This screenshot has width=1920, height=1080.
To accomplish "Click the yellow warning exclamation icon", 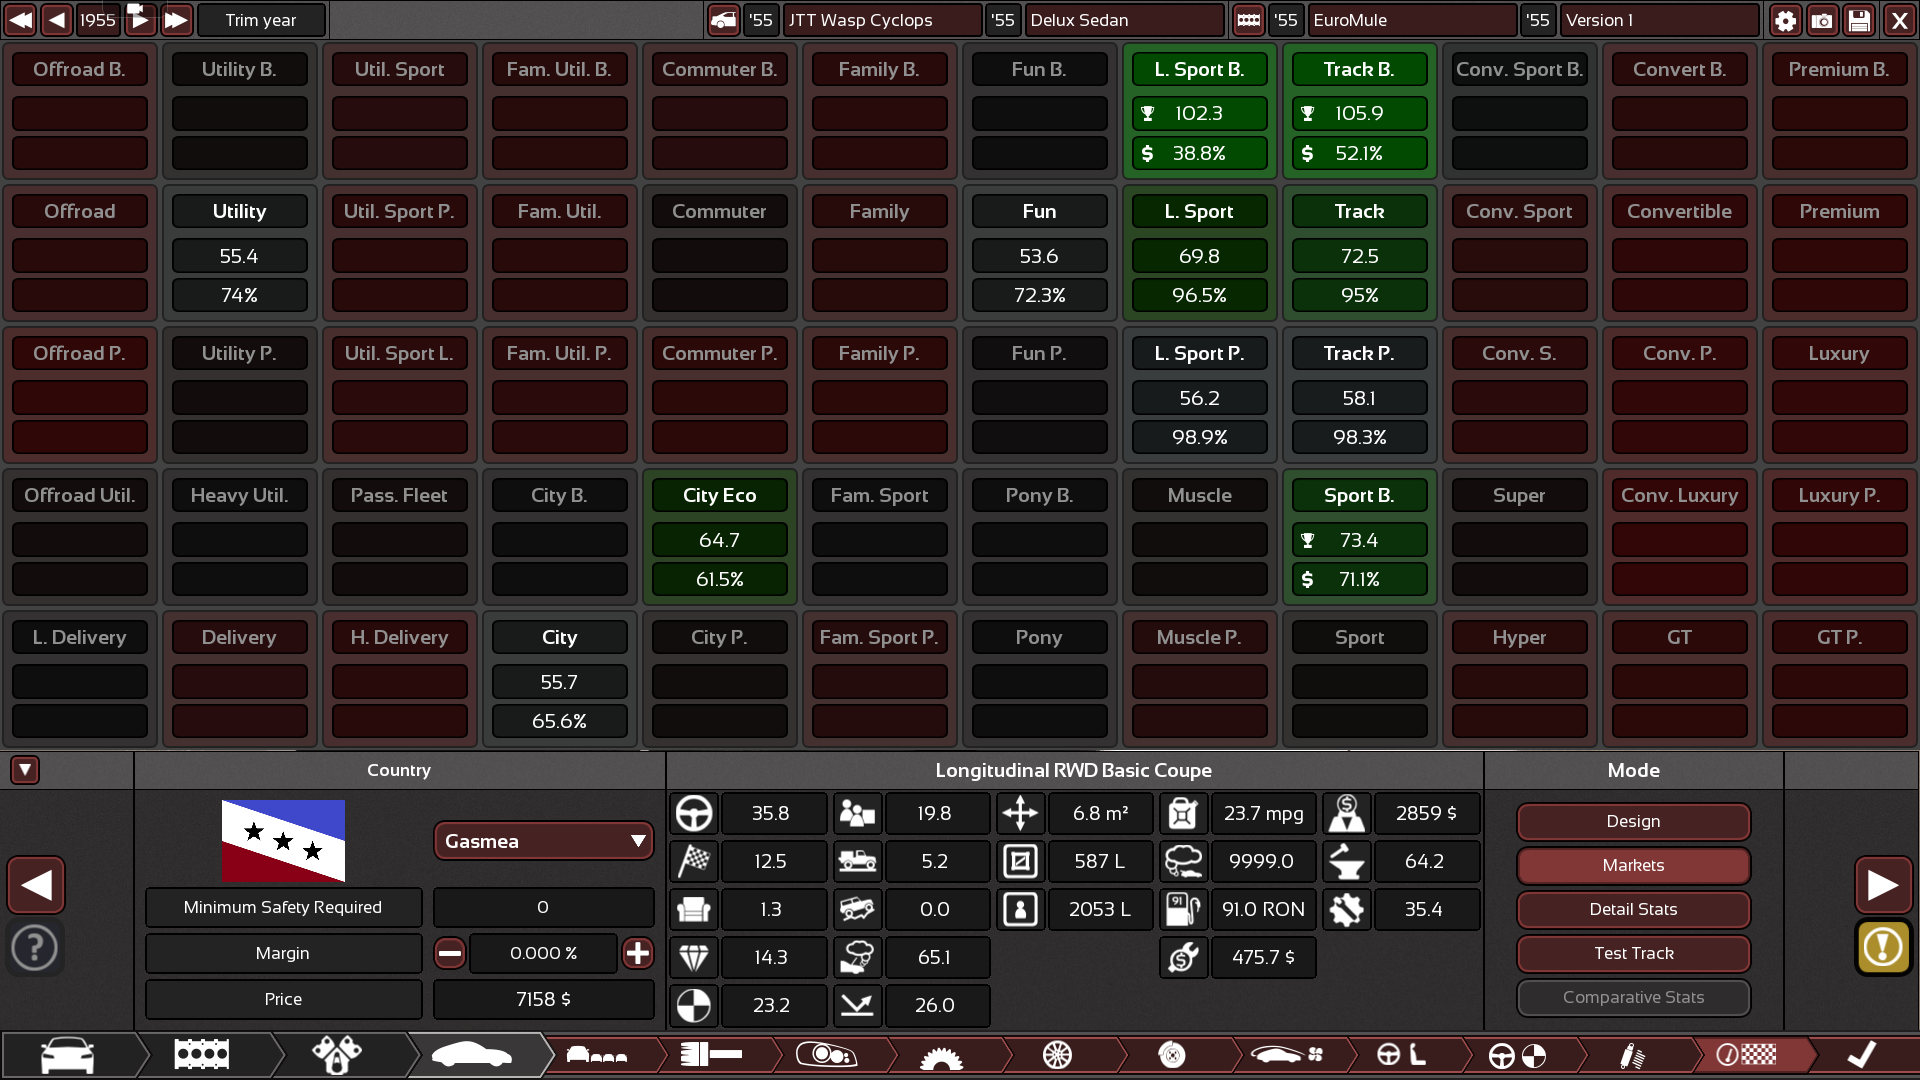I will tap(1883, 946).
